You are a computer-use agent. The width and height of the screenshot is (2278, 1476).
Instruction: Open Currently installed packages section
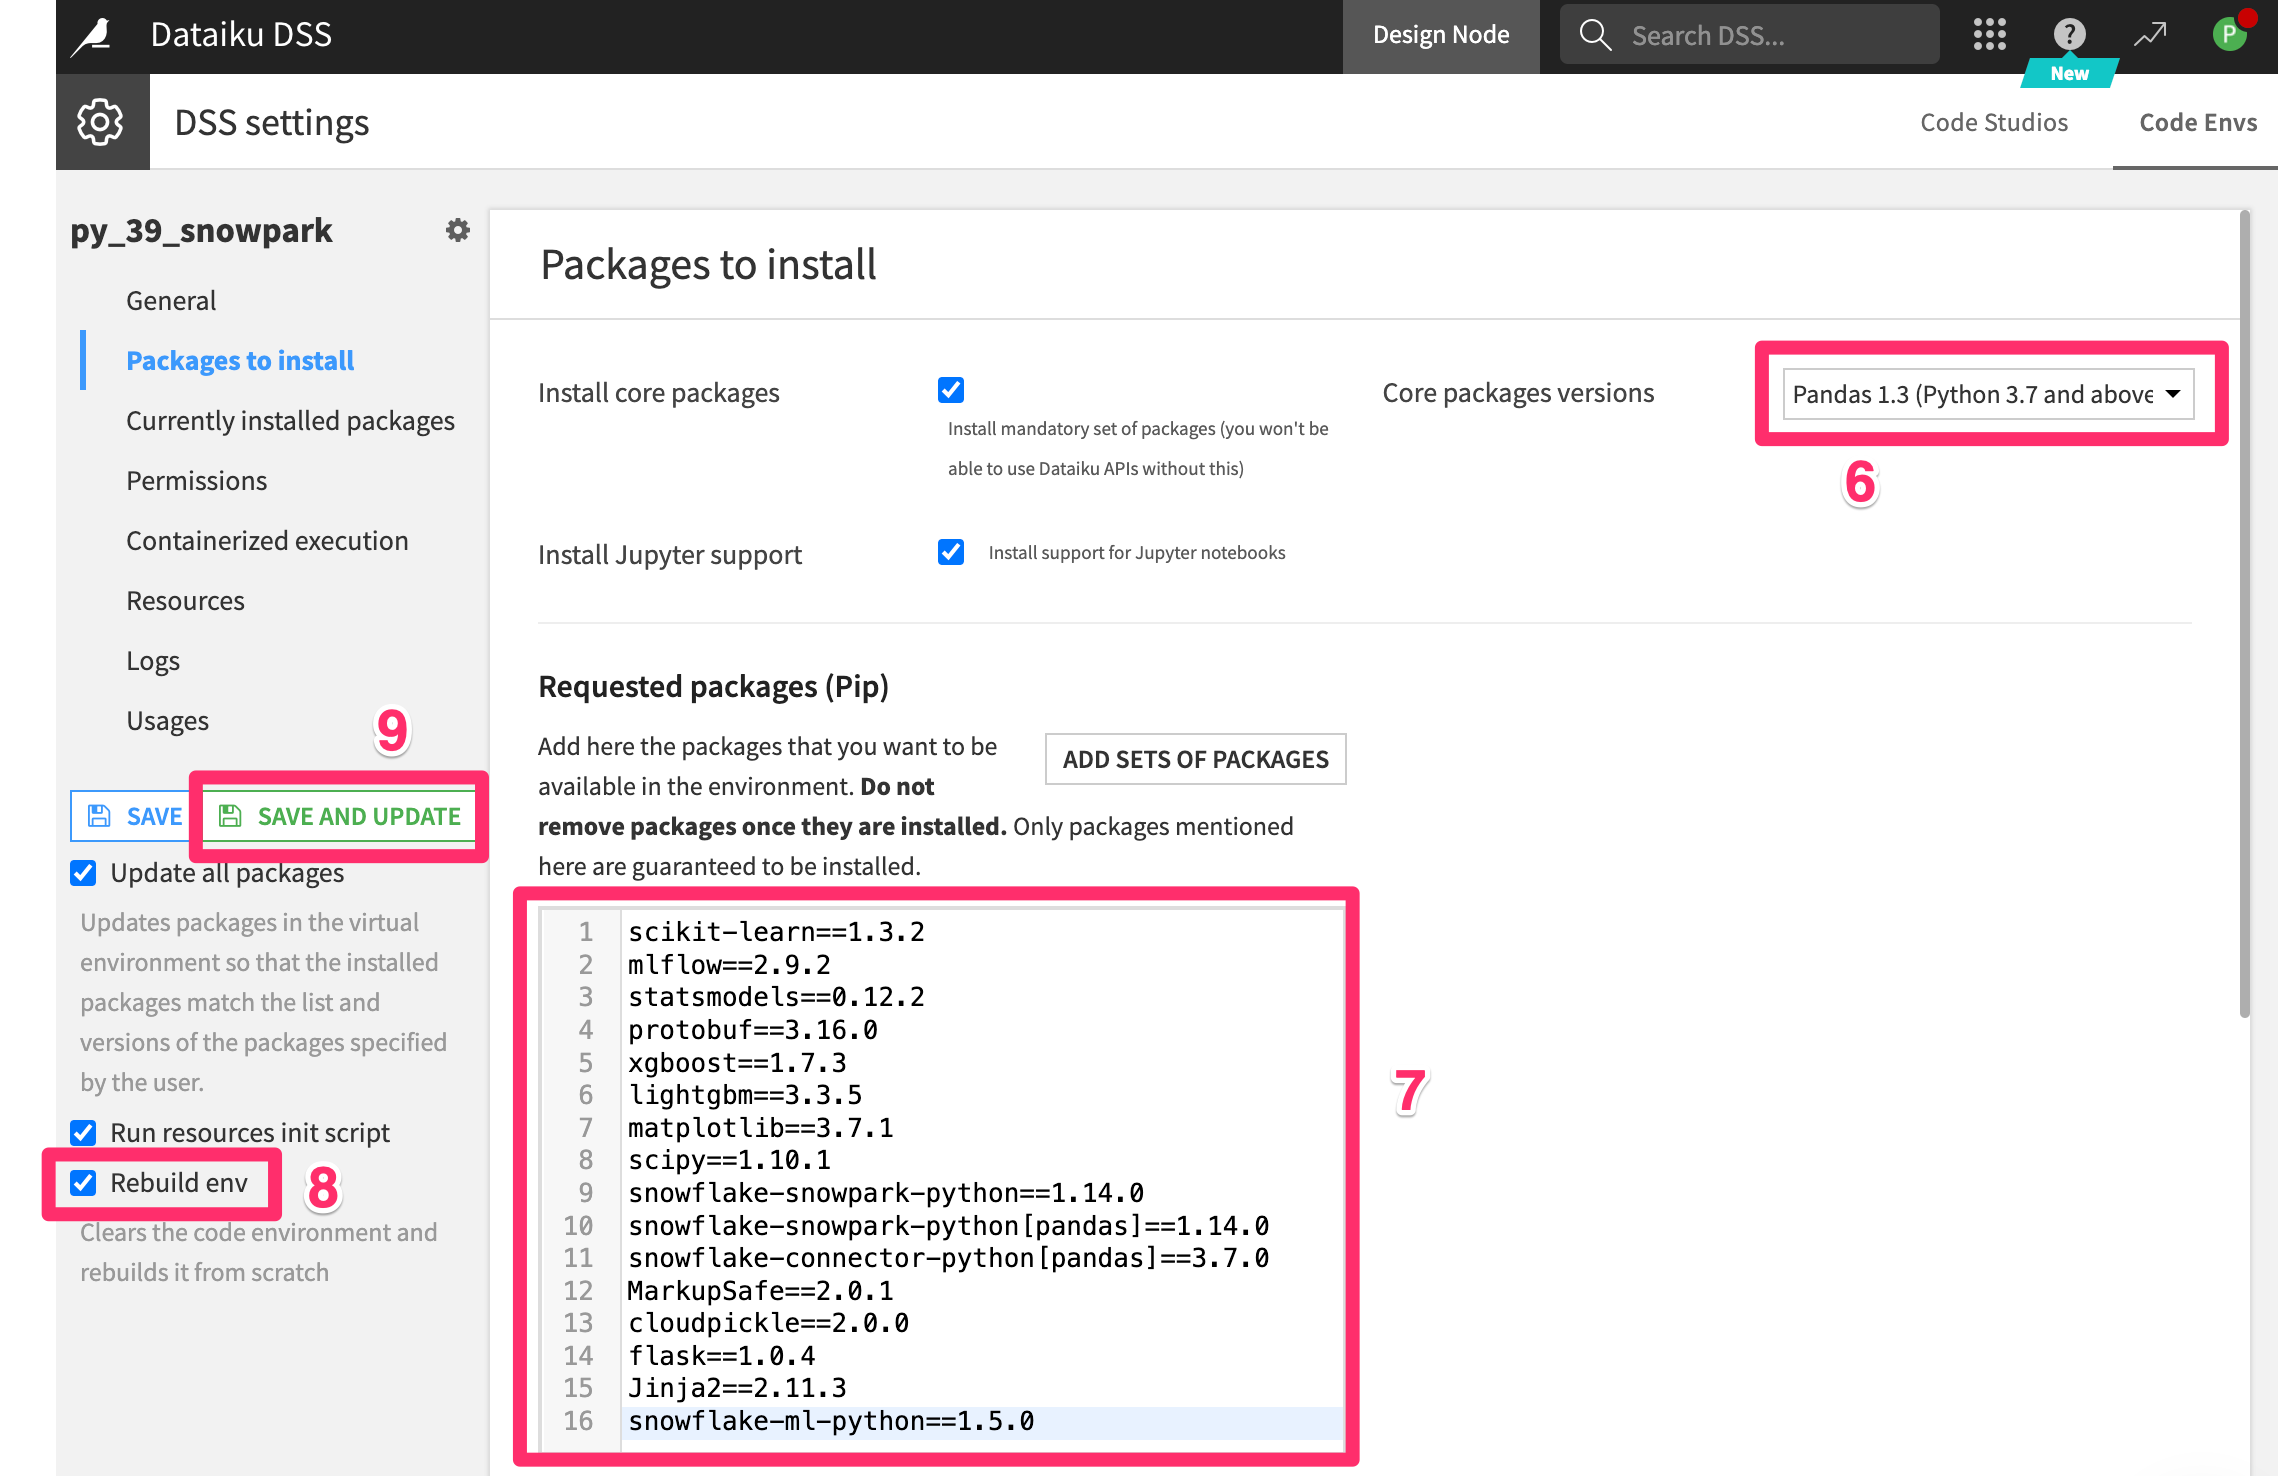[290, 421]
